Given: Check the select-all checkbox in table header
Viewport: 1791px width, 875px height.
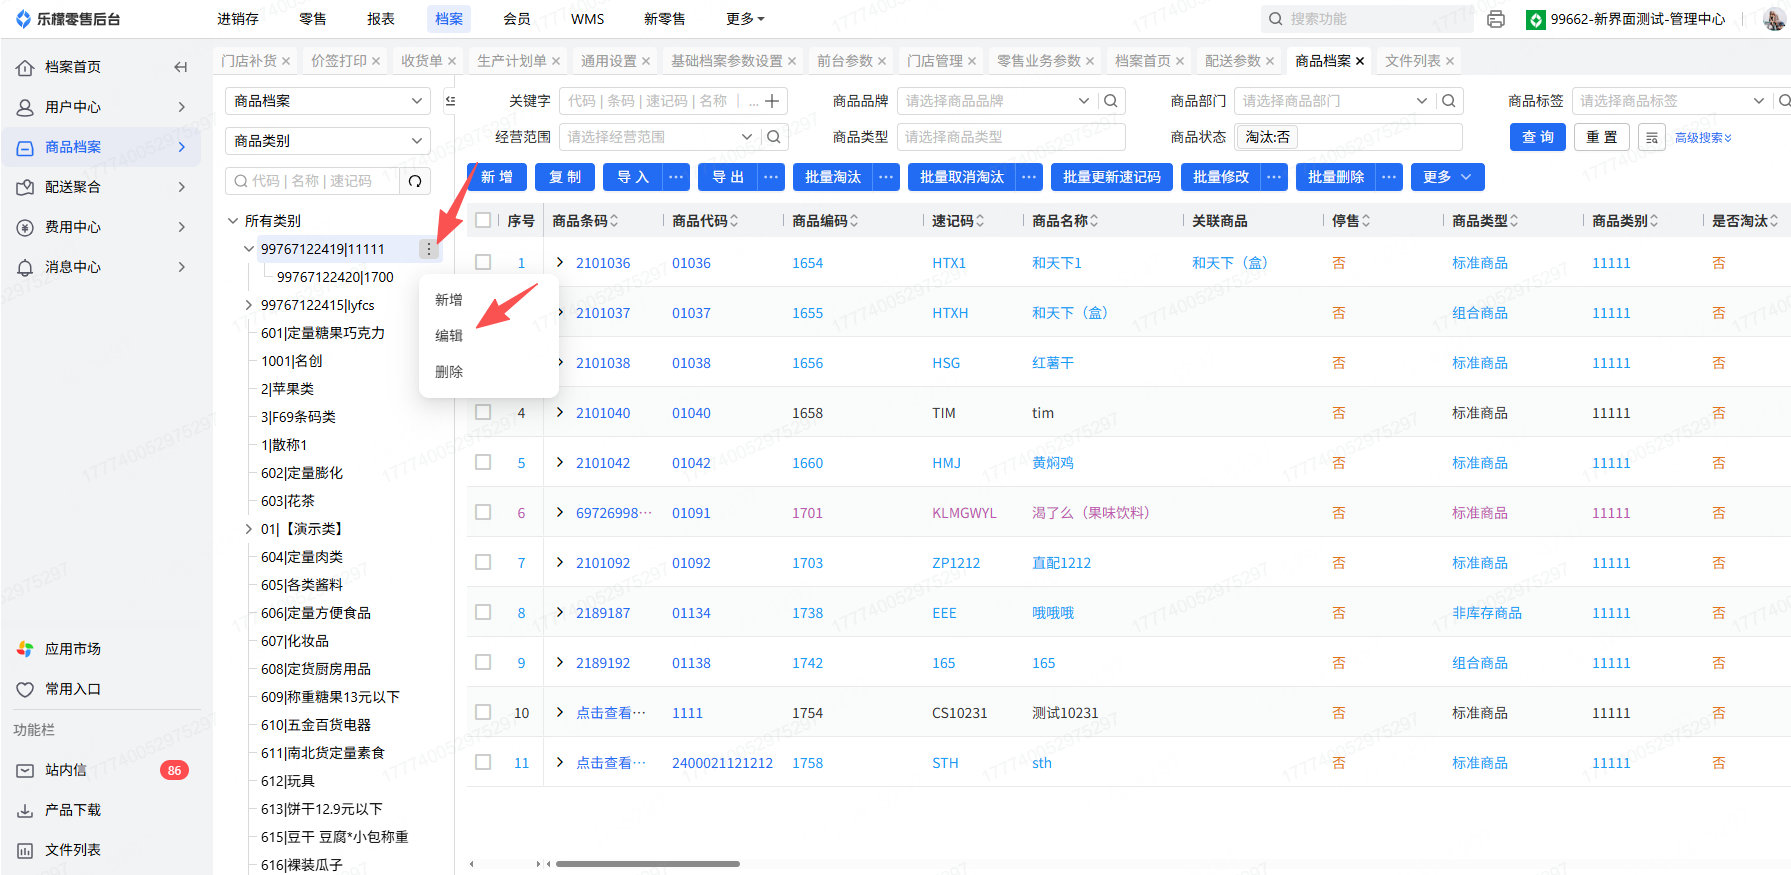Looking at the screenshot, I should pyautogui.click(x=483, y=220).
